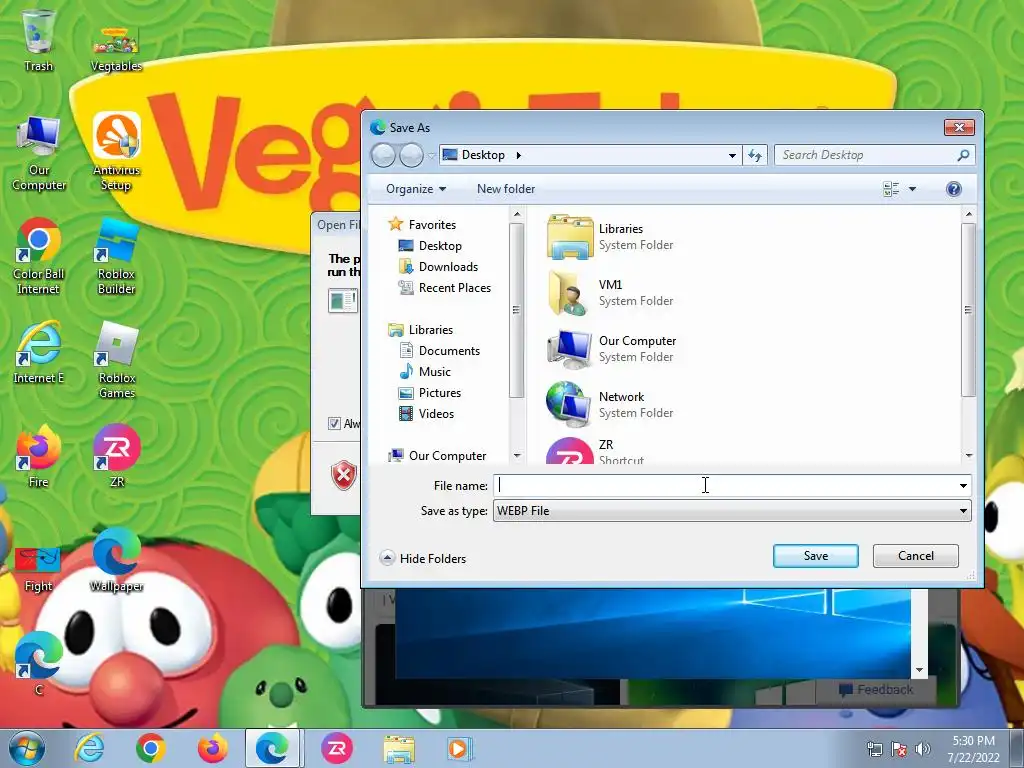The height and width of the screenshot is (768, 1024).
Task: Select the Vegtables desktop icon
Action: pyautogui.click(x=116, y=48)
